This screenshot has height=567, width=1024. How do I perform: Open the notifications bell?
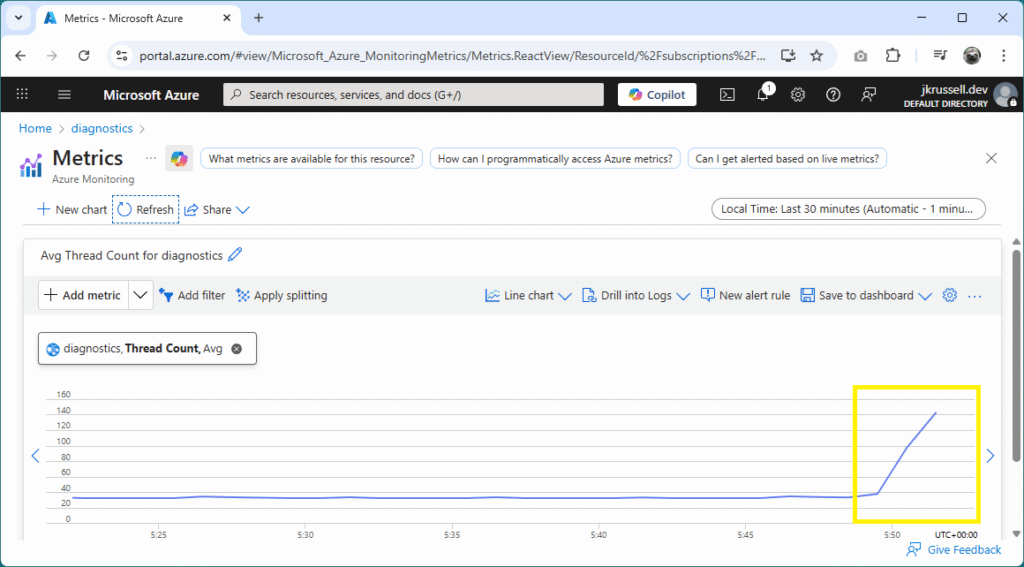tap(763, 94)
